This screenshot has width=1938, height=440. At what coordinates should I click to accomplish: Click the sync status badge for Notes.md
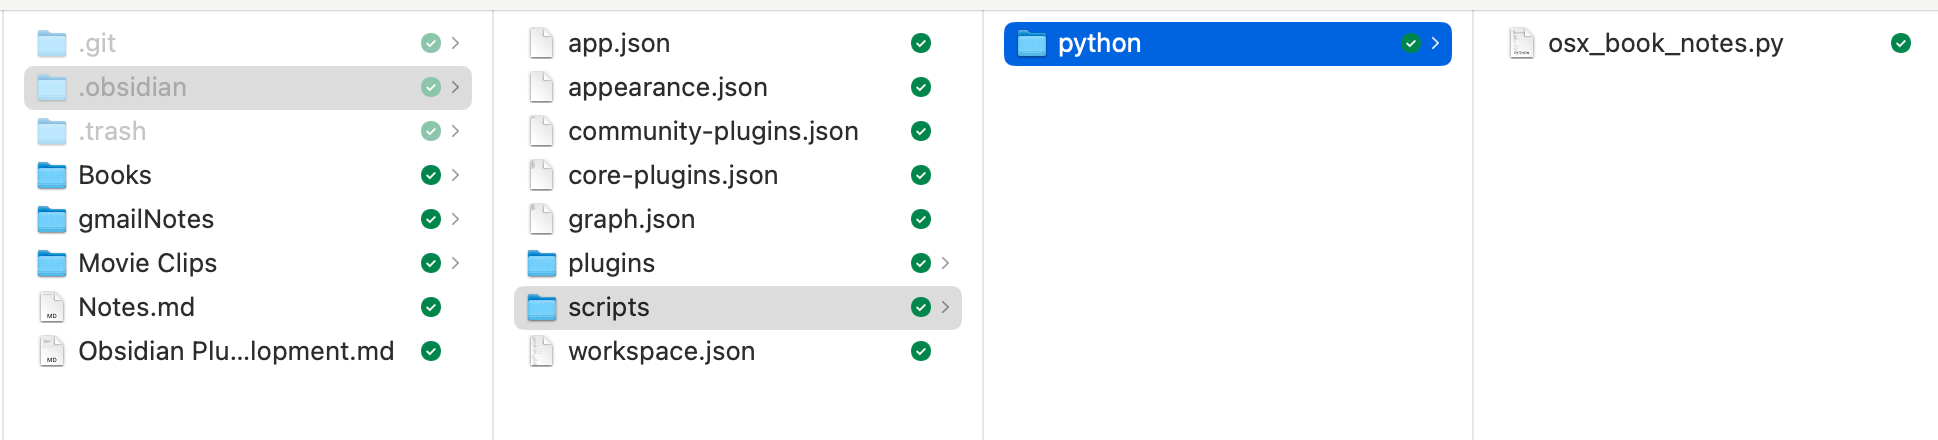coord(431,308)
